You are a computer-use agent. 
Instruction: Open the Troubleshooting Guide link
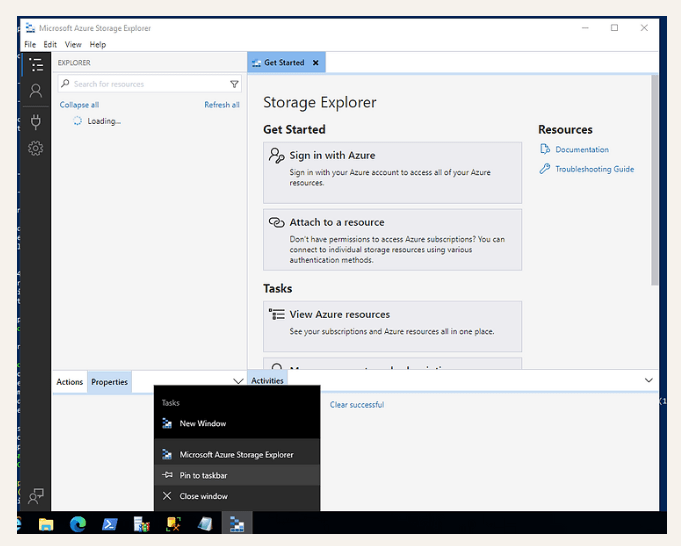595,169
